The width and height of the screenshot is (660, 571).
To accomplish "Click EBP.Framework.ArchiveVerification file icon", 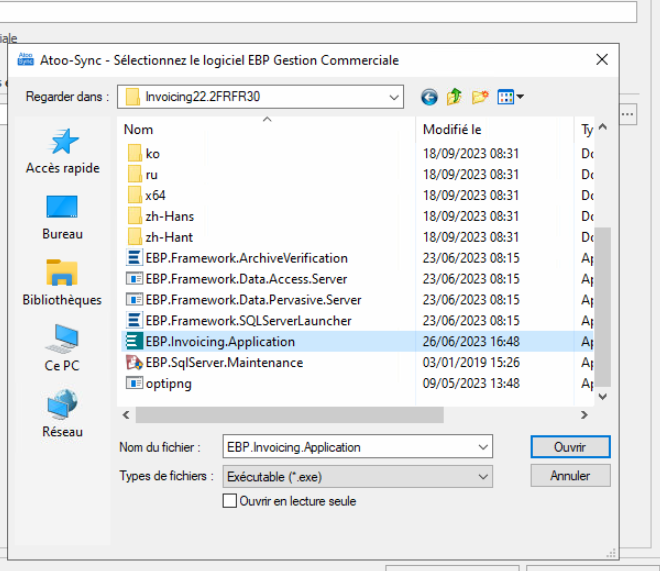I will point(134,258).
